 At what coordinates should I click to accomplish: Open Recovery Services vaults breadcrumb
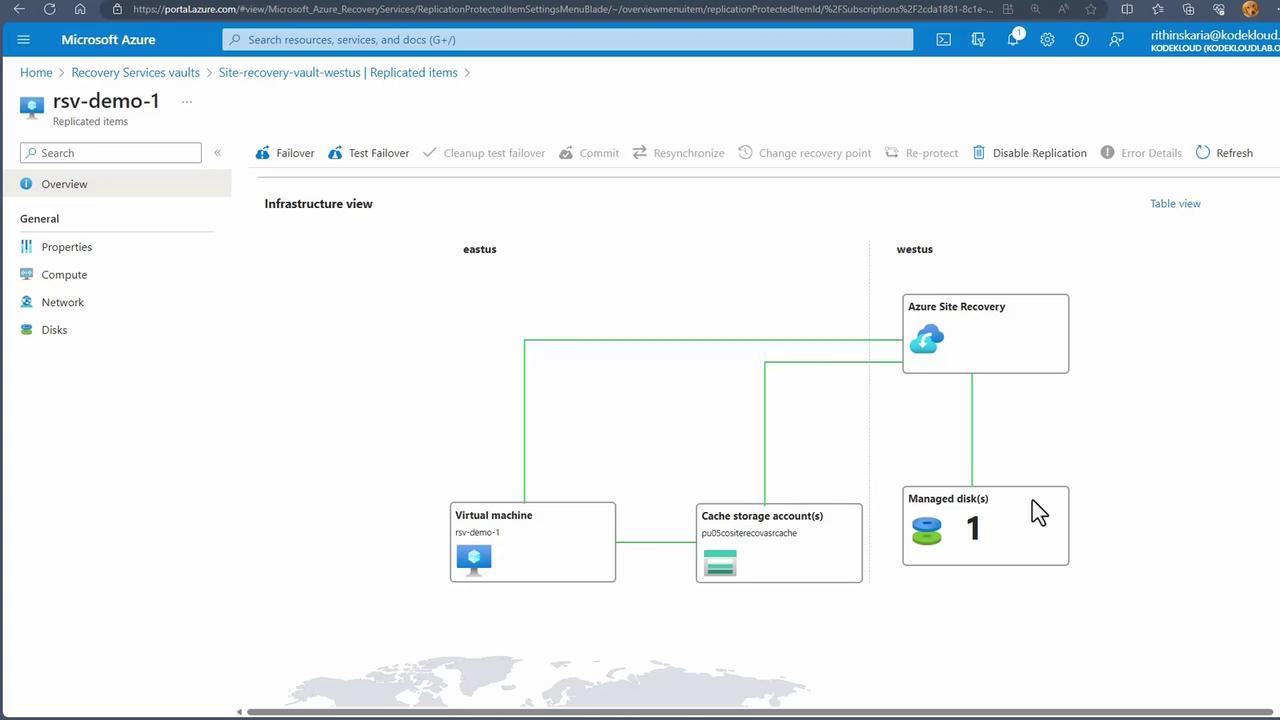(x=136, y=73)
